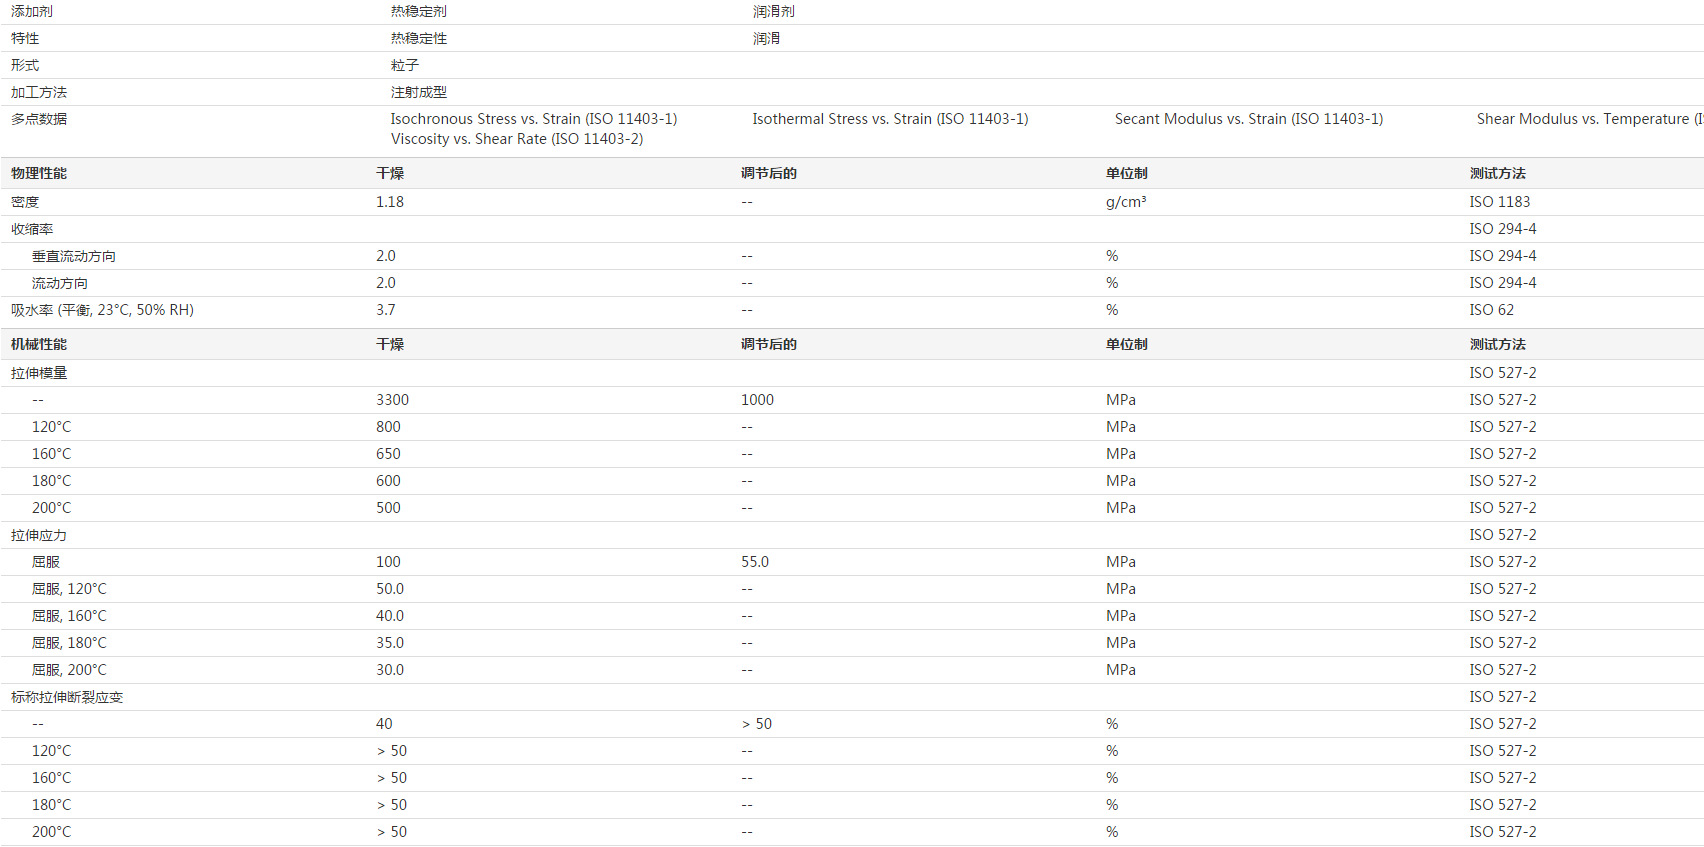1704x847 pixels.
Task: Select the 注射成型 processing method value
Action: (418, 92)
